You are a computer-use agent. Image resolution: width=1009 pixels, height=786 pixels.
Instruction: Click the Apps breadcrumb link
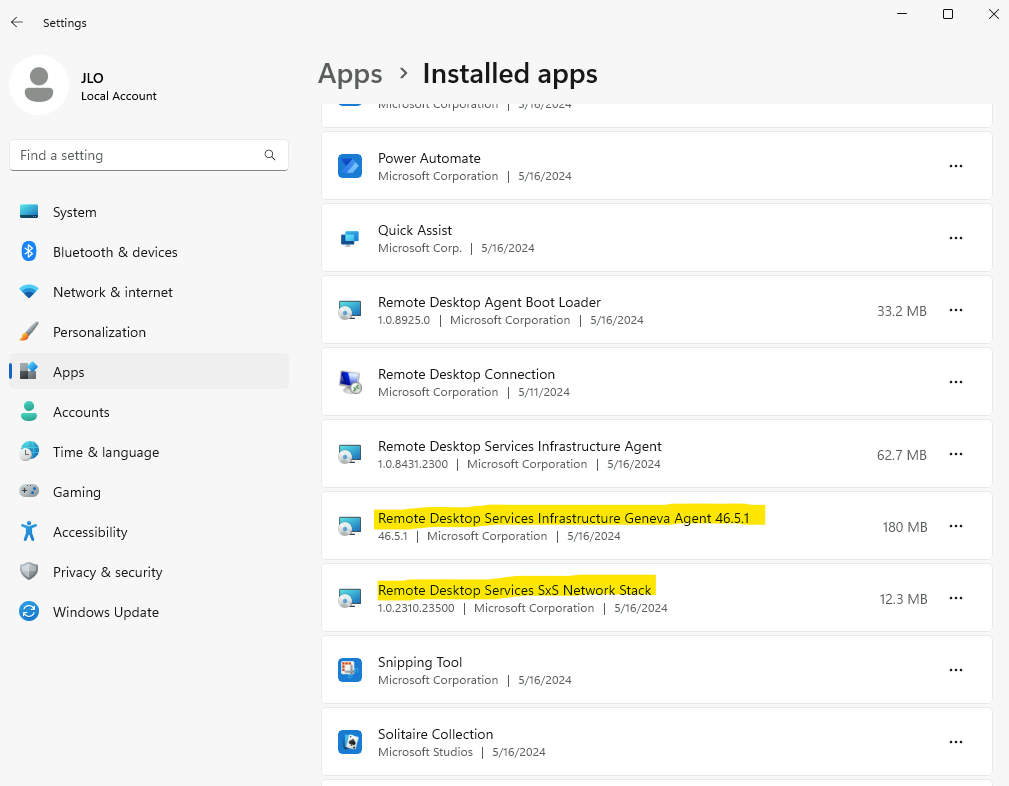(x=350, y=74)
